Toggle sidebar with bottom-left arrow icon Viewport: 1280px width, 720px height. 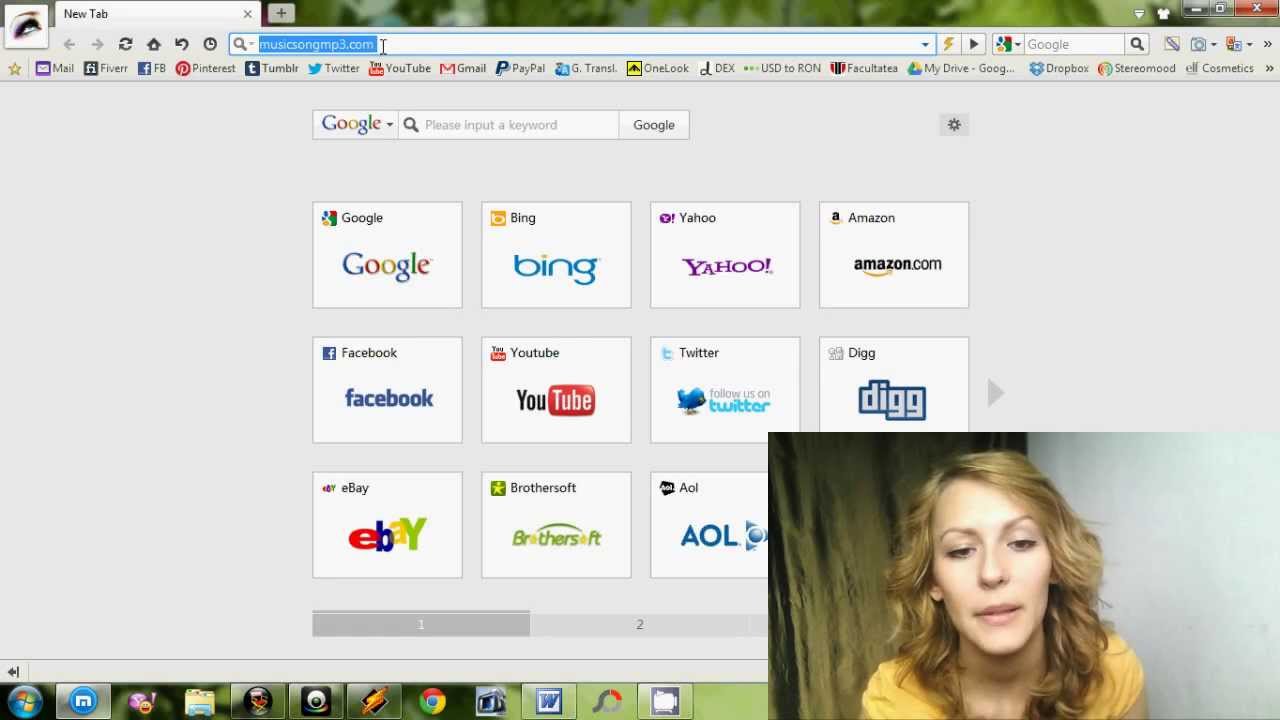pos(13,672)
